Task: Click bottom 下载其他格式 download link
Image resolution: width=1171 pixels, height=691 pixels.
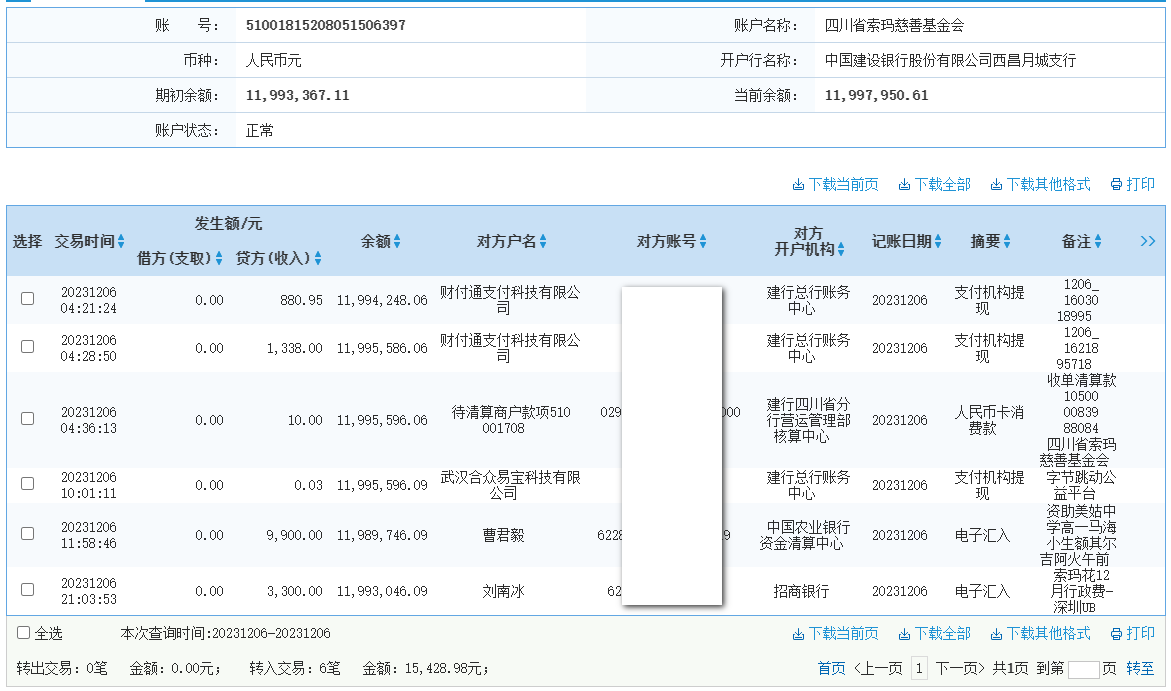Action: 1040,633
